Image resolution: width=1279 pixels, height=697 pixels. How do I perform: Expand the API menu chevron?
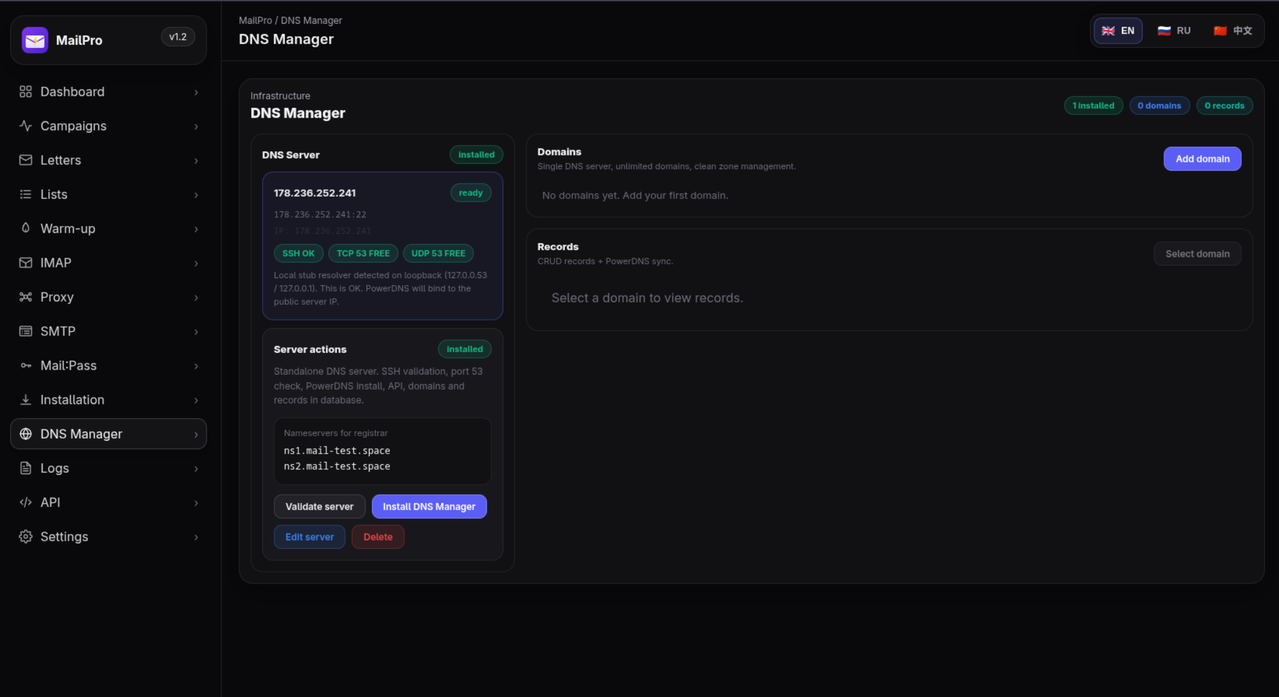pyautogui.click(x=196, y=503)
